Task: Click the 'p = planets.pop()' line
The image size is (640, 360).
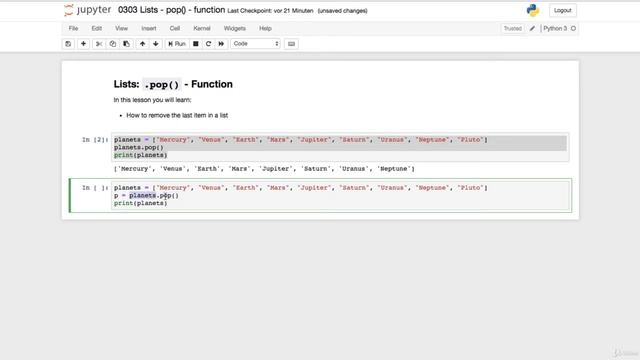Action: click(x=146, y=196)
